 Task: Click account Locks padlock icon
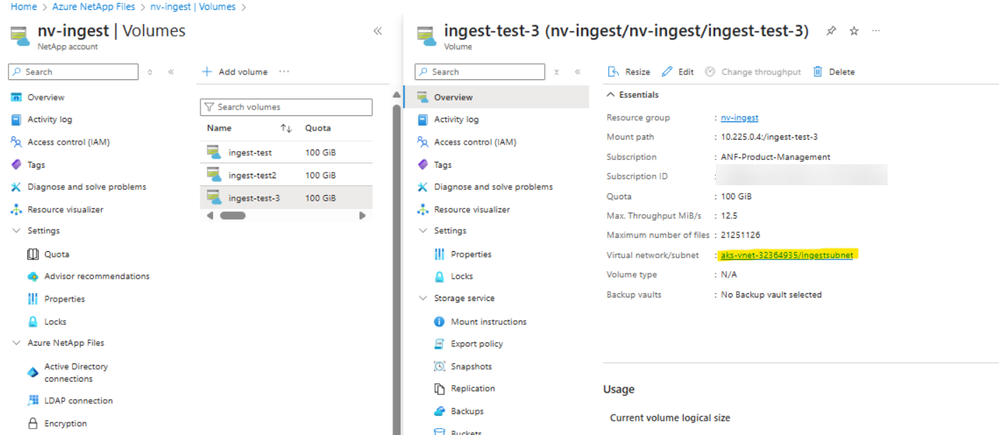click(33, 322)
